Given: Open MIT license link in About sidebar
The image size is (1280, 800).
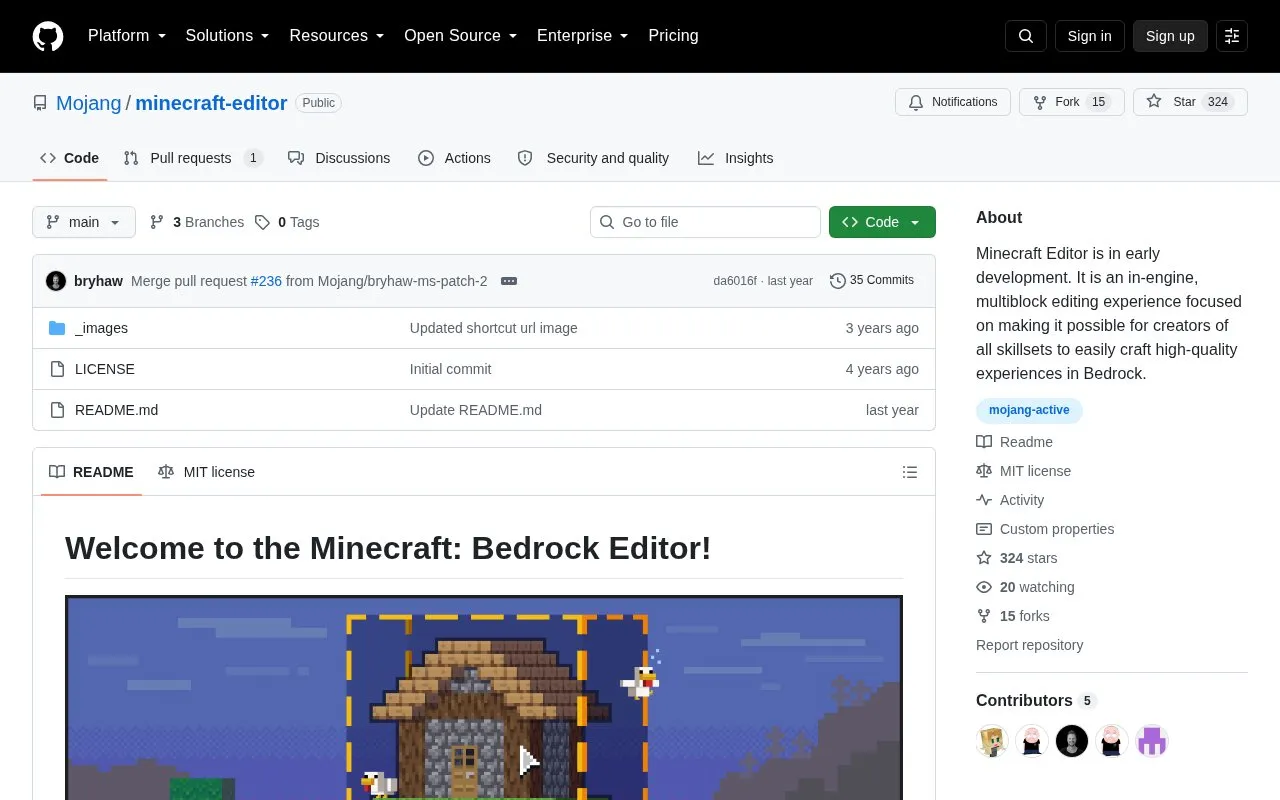Looking at the screenshot, I should click(1024, 471).
